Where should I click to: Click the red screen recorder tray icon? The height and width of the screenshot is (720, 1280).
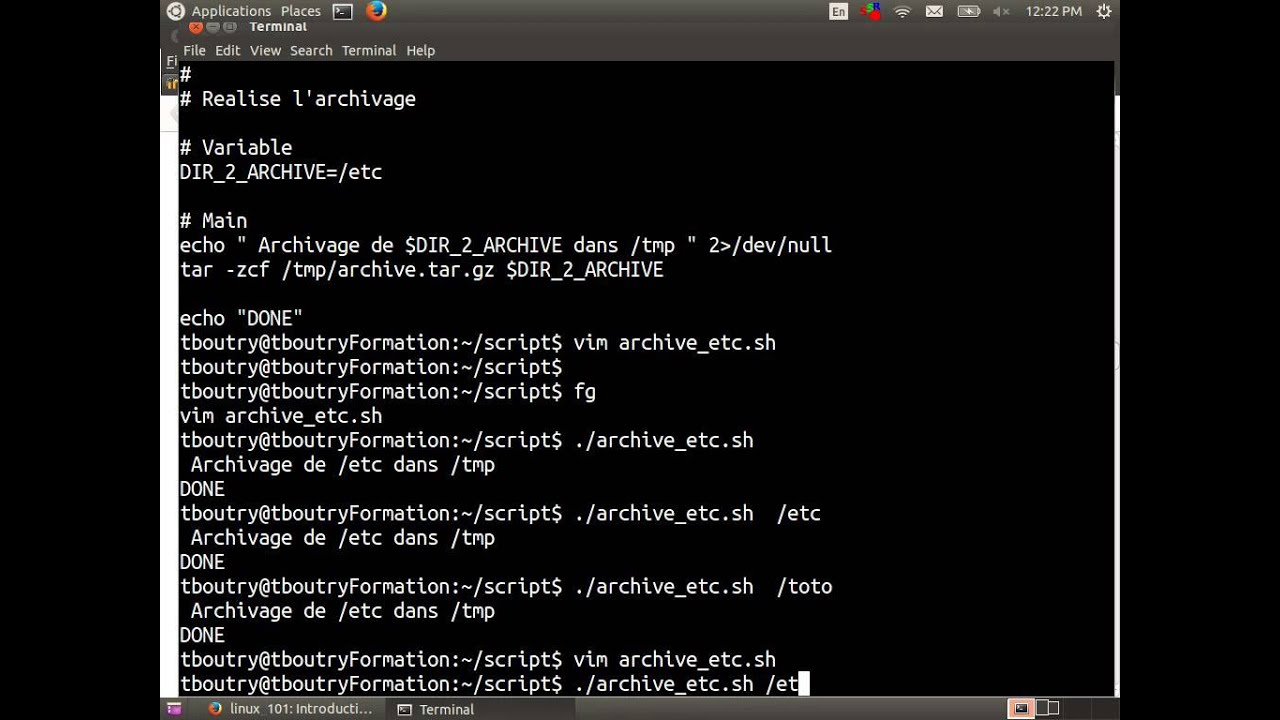(870, 11)
